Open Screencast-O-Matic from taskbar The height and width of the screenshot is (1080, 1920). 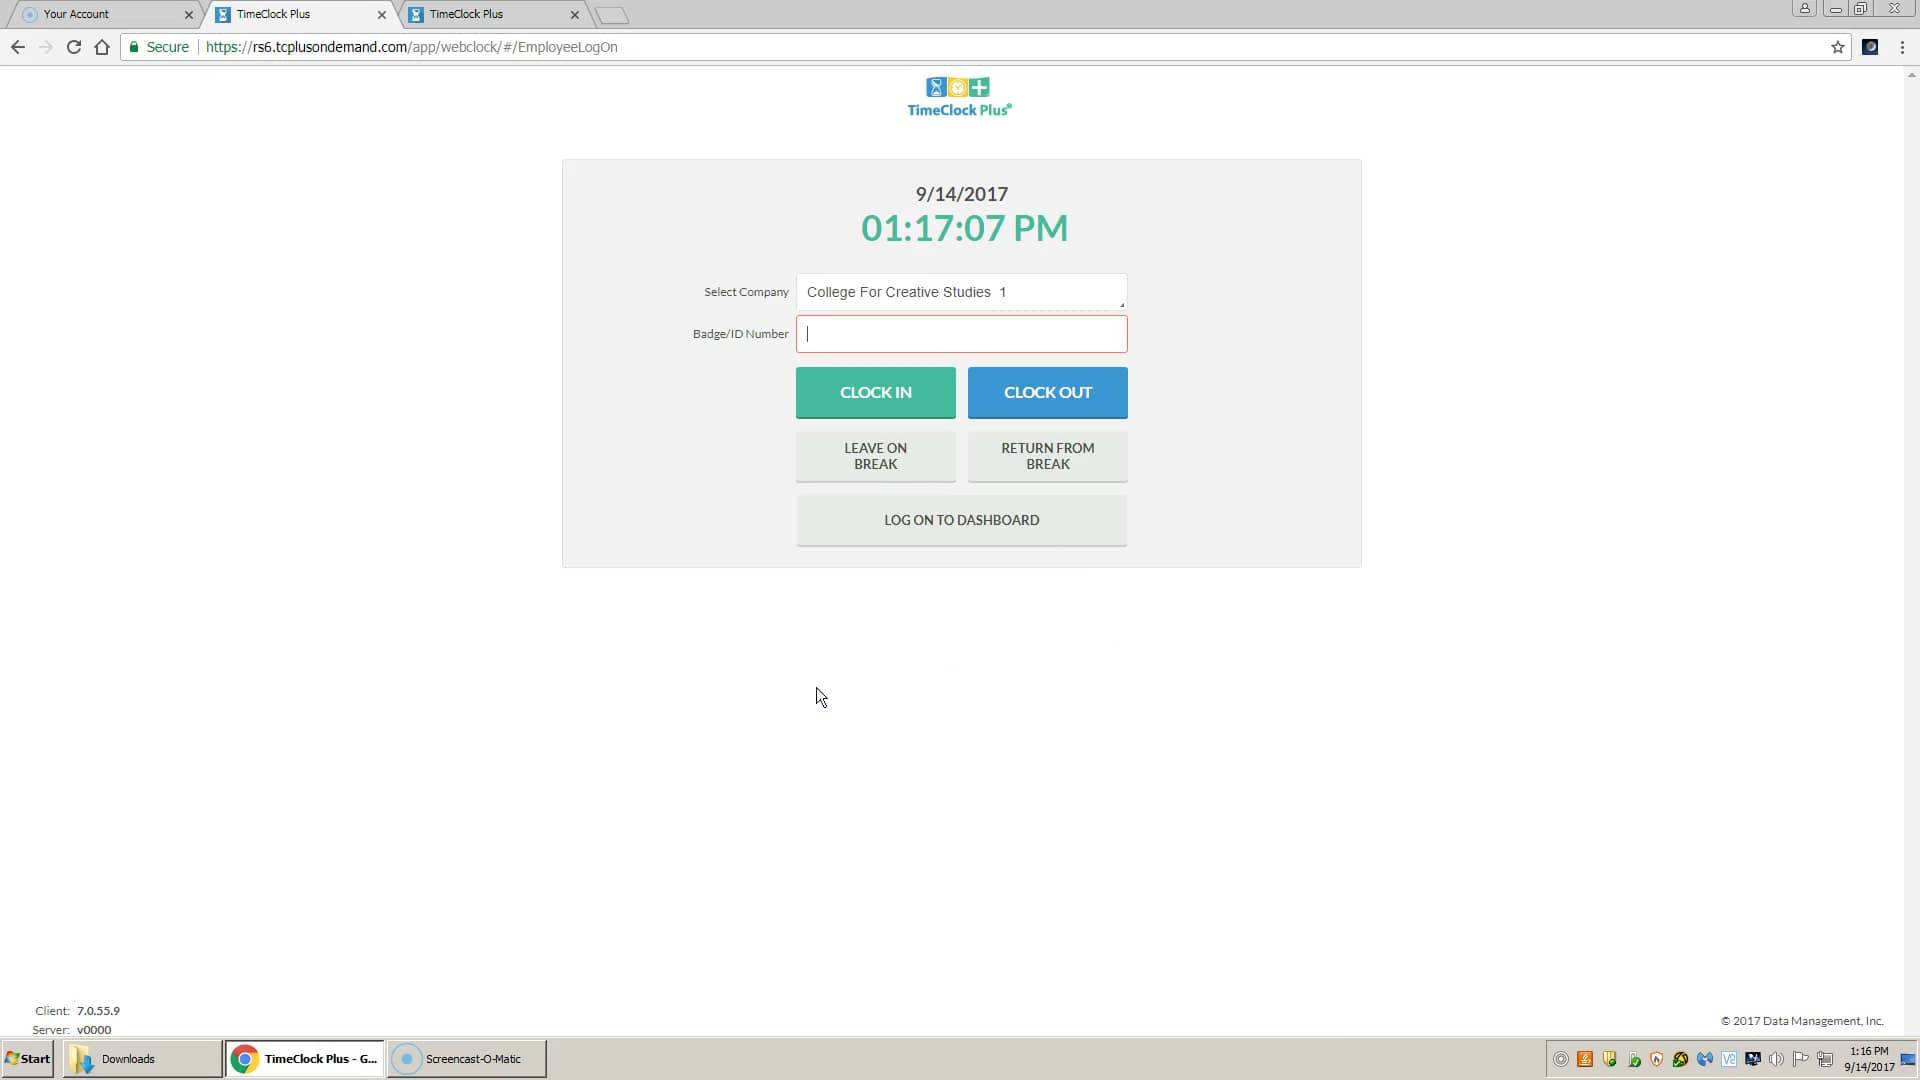467,1058
